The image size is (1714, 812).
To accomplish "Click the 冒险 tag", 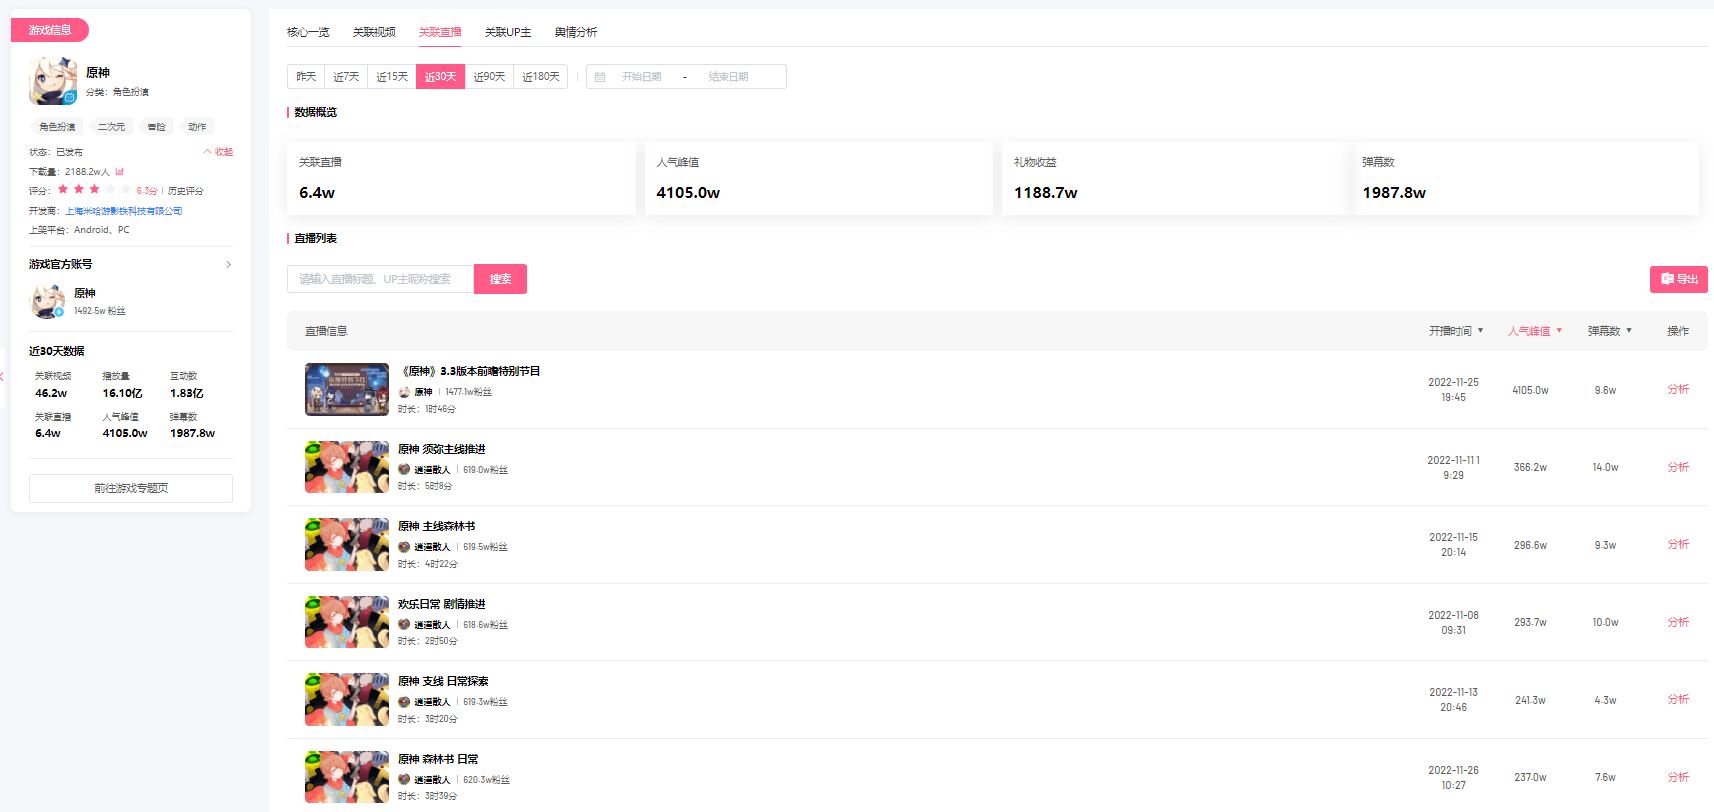I will pos(157,127).
